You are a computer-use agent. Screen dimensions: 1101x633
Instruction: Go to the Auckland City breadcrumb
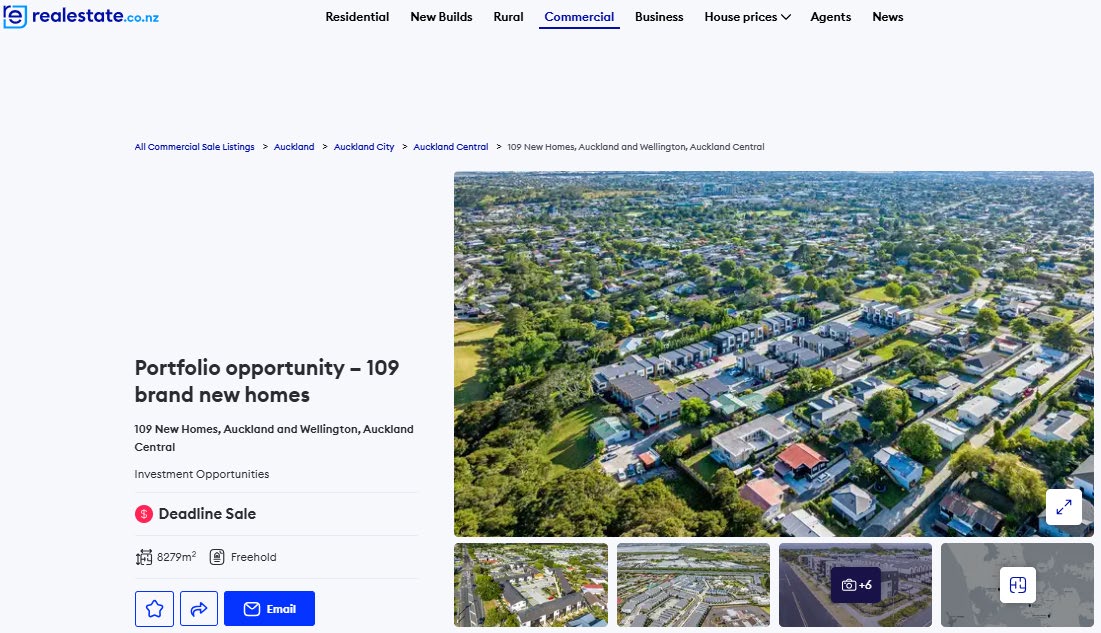(x=364, y=147)
